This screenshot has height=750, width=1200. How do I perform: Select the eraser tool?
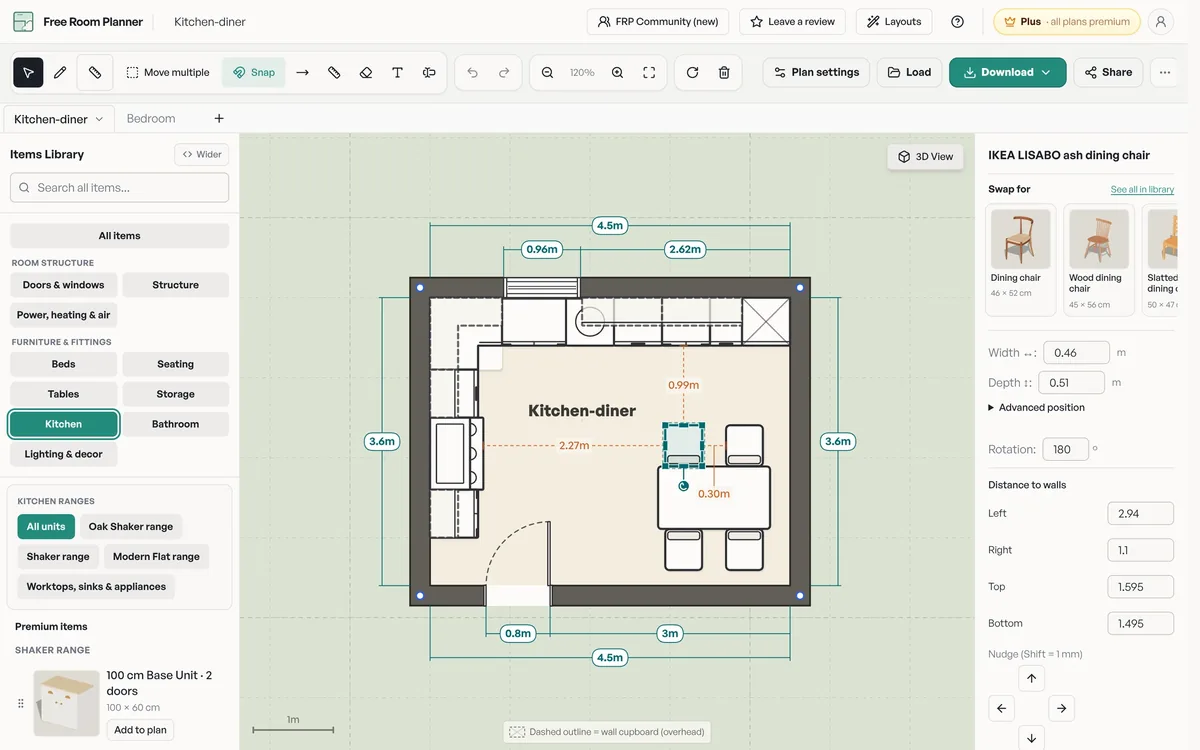tap(366, 72)
